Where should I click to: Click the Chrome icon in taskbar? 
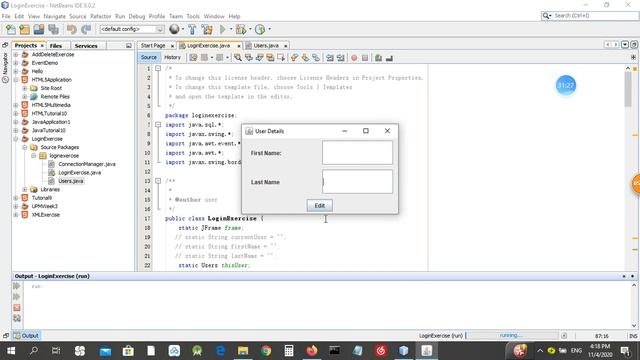point(266,351)
